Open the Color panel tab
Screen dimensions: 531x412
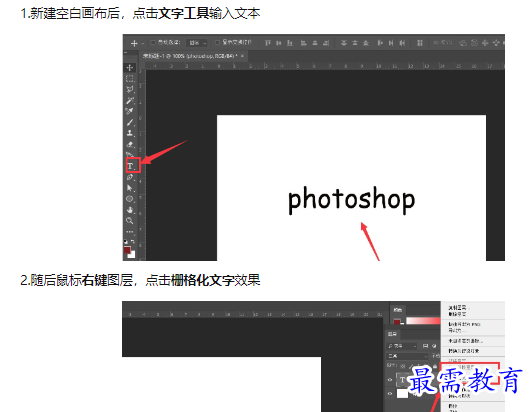point(398,310)
